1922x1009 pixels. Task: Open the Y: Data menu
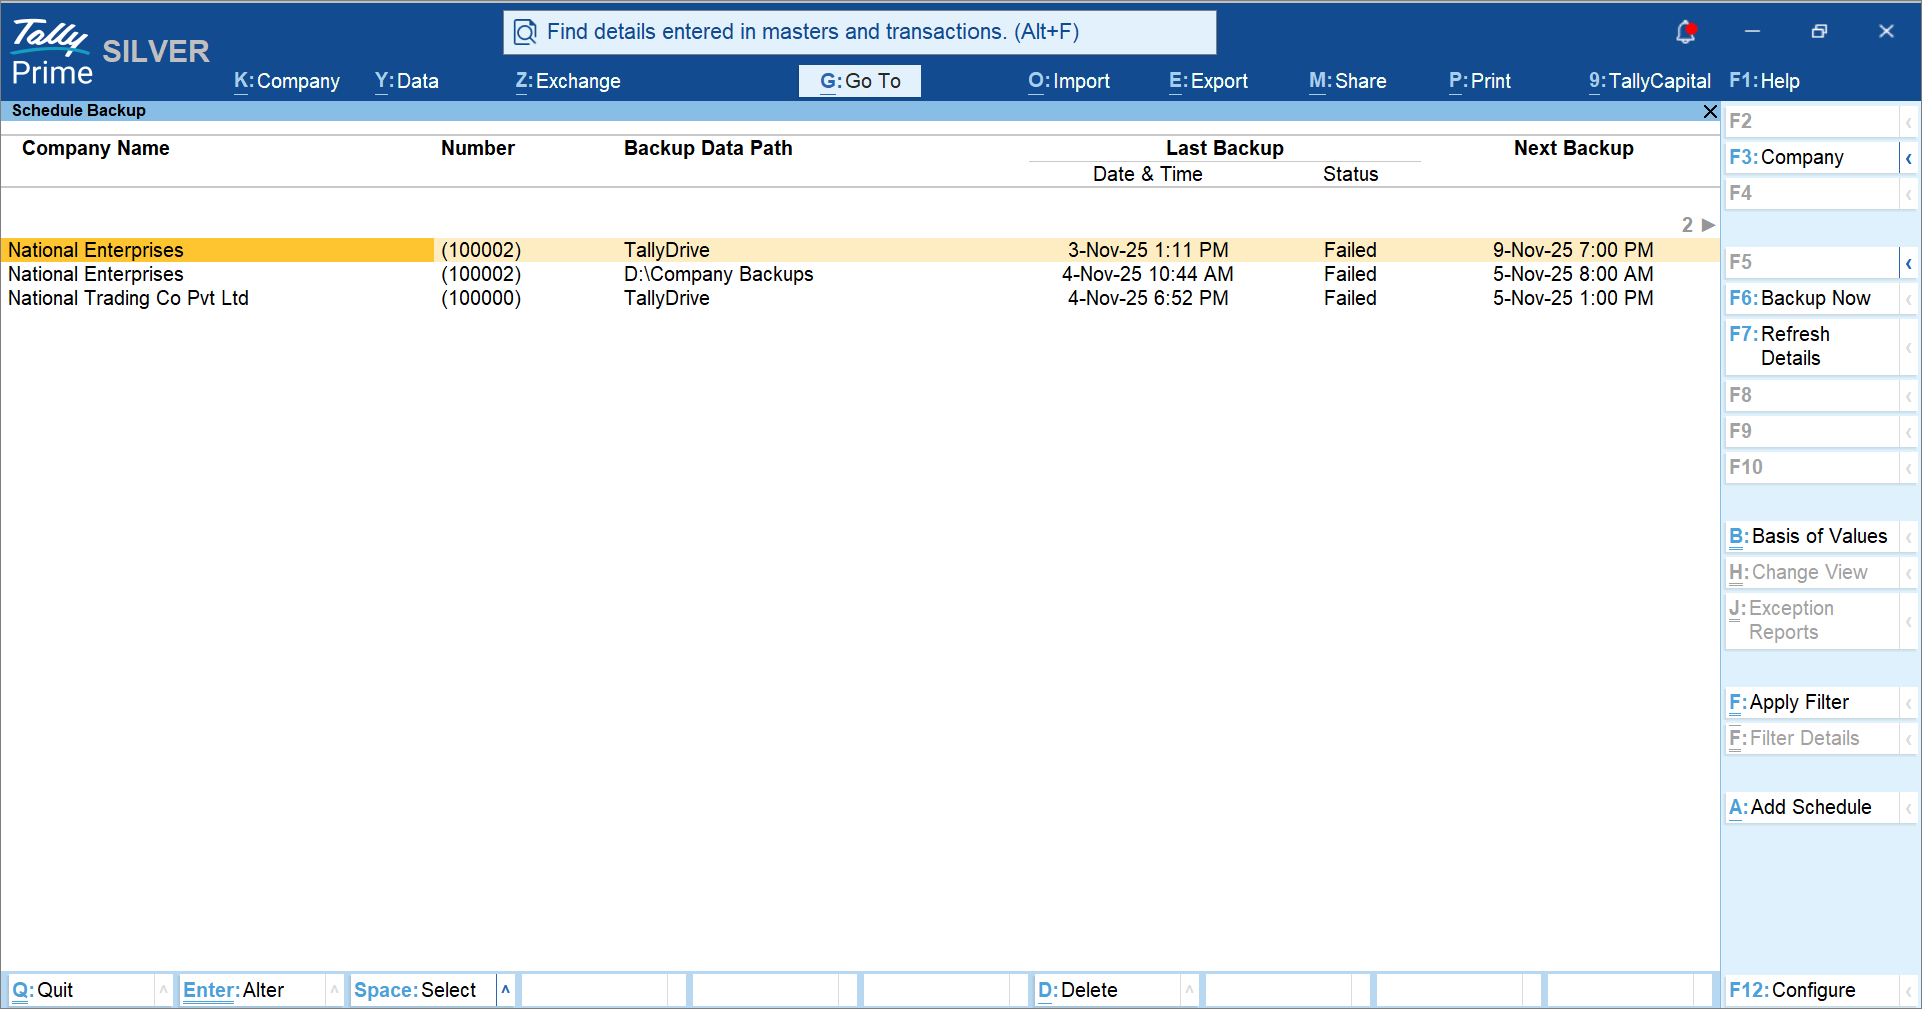coord(406,81)
